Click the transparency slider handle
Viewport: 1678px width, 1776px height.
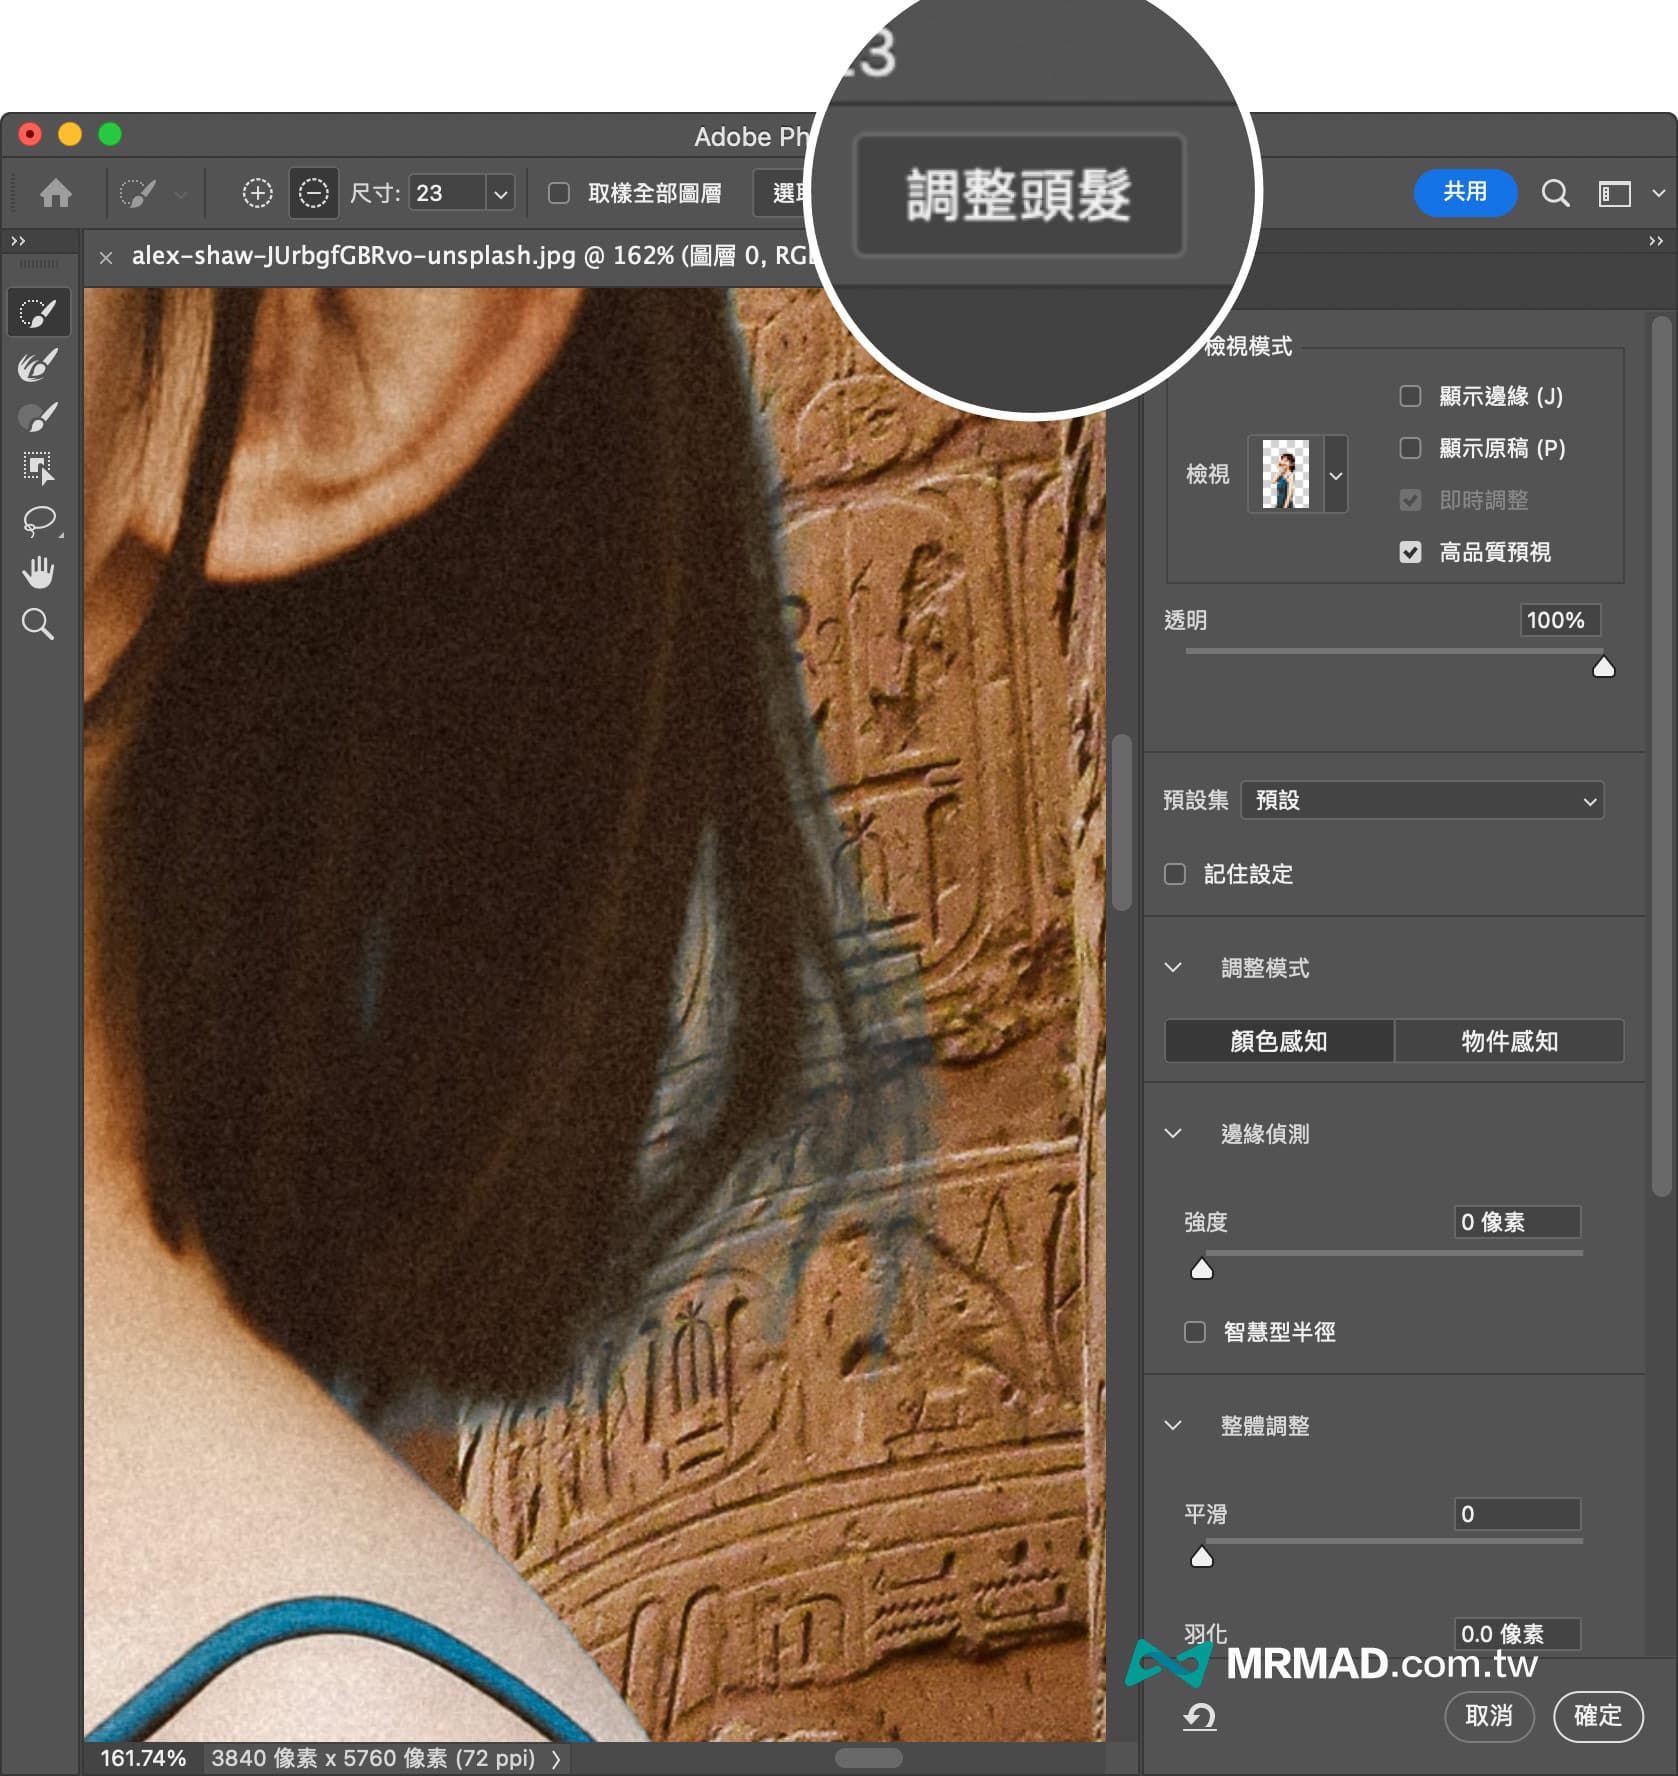tap(1603, 666)
